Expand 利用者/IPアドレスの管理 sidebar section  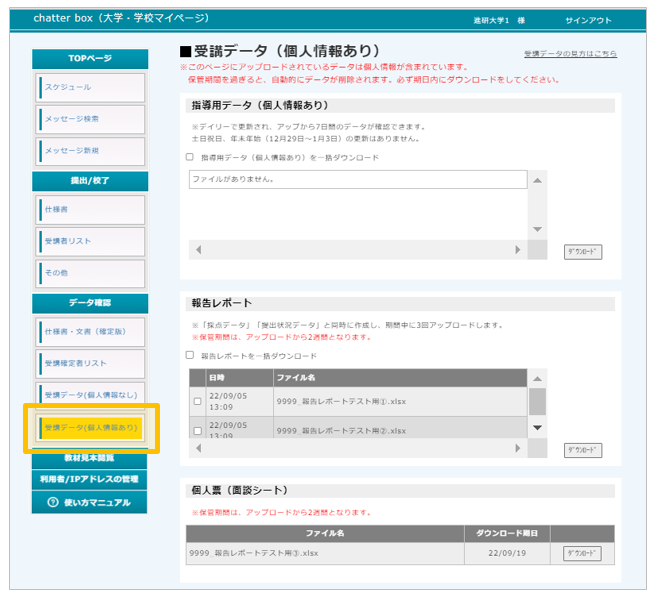90,480
